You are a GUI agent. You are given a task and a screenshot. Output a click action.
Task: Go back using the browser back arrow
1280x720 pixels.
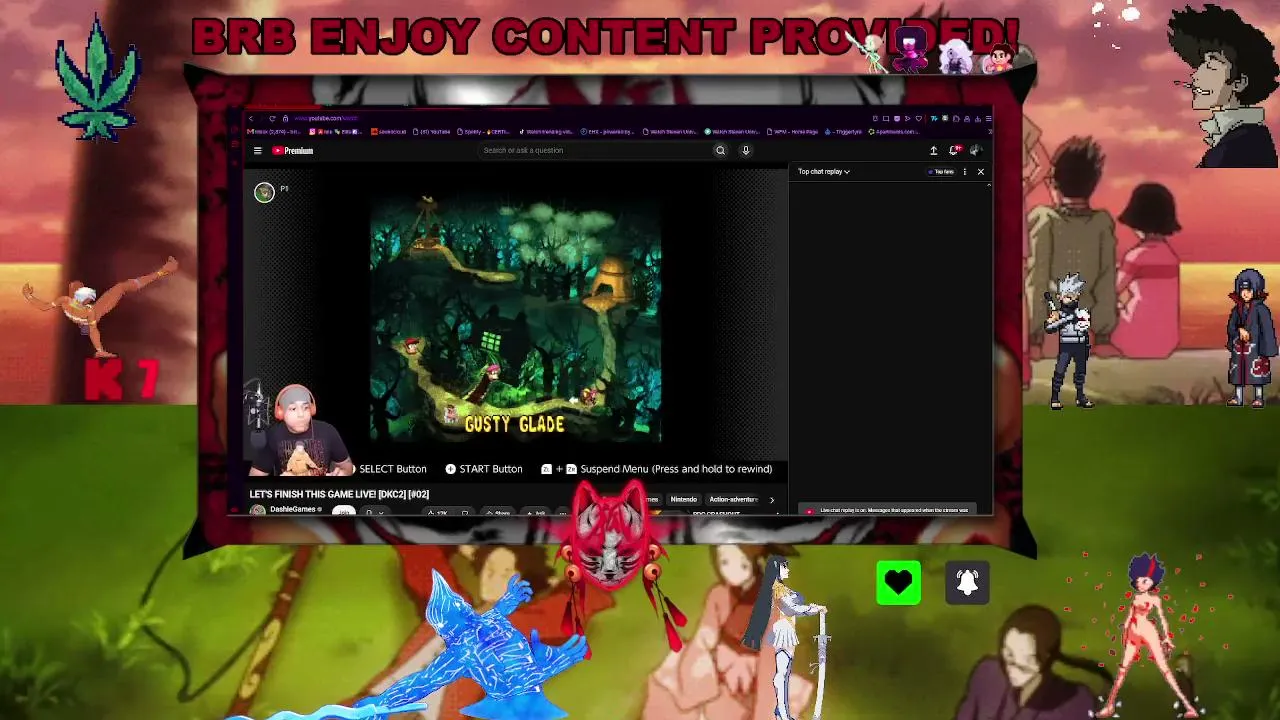[251, 119]
